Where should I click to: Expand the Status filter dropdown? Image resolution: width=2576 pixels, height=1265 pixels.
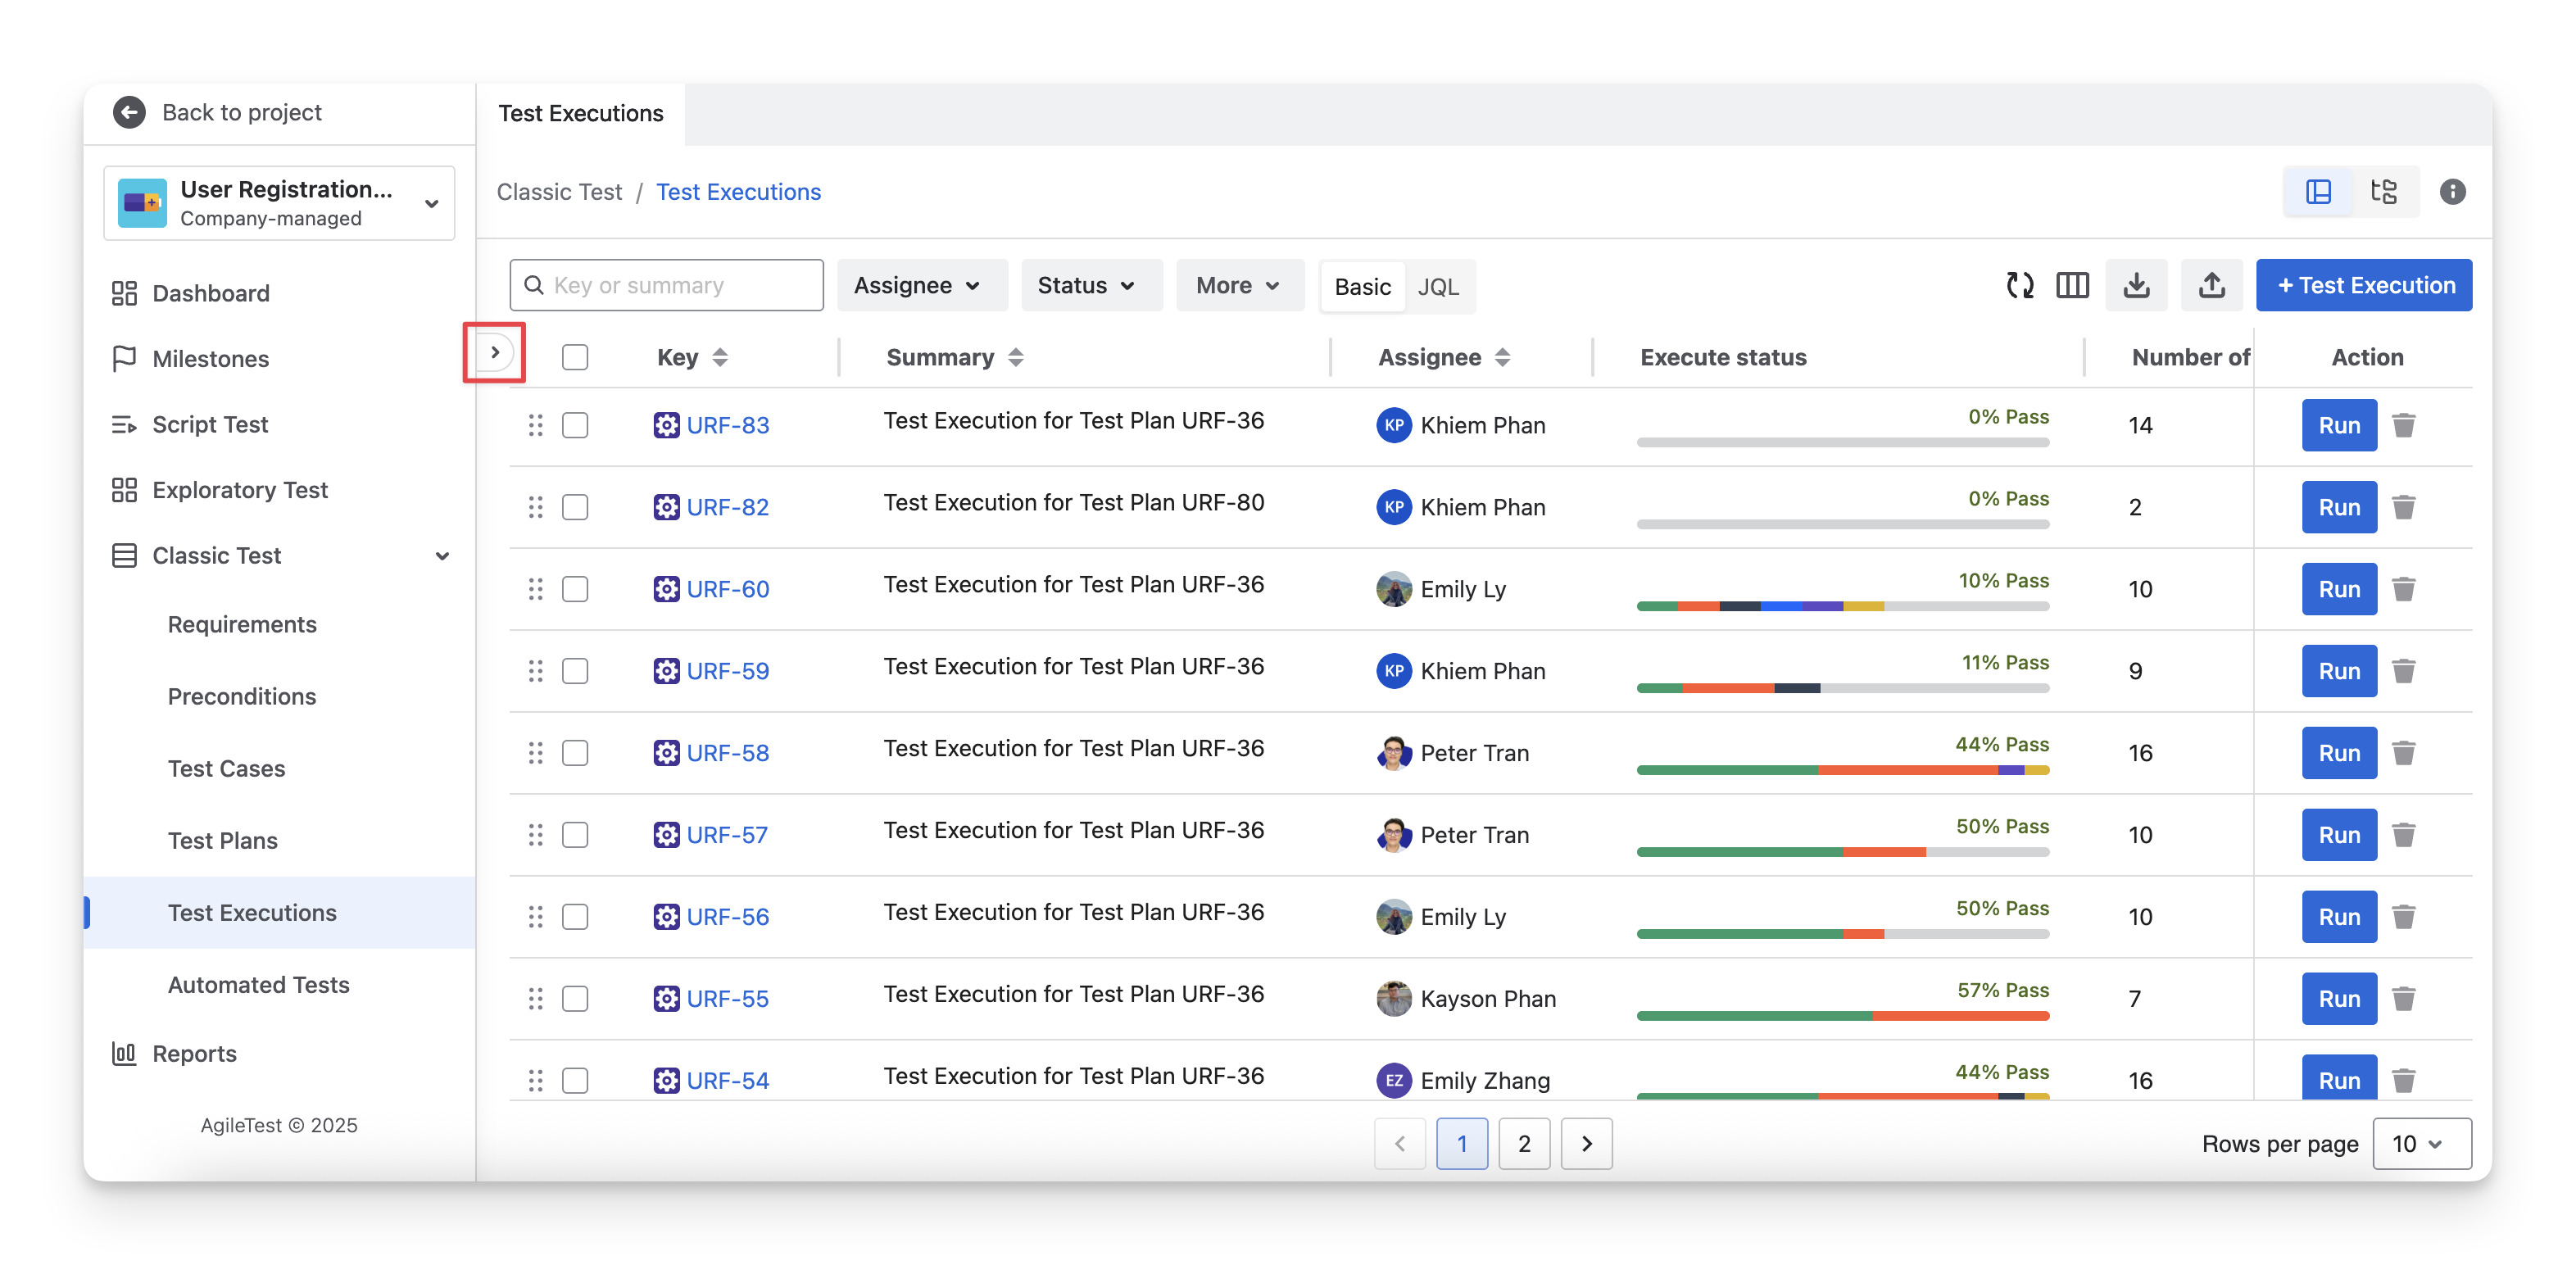(1089, 285)
